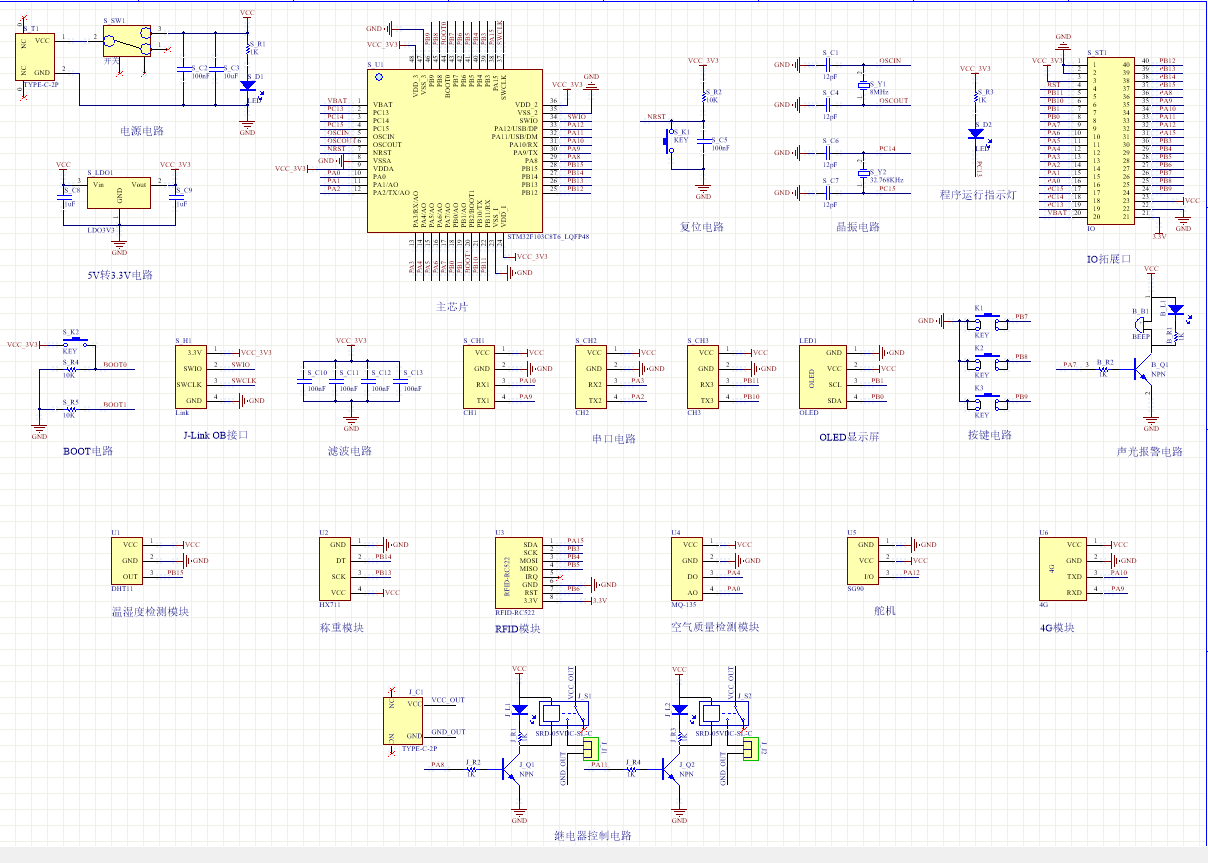Viewport: 1208px width, 863px height.
Task: Click the '5V转3.3V电路' section label
Action: coord(121,274)
